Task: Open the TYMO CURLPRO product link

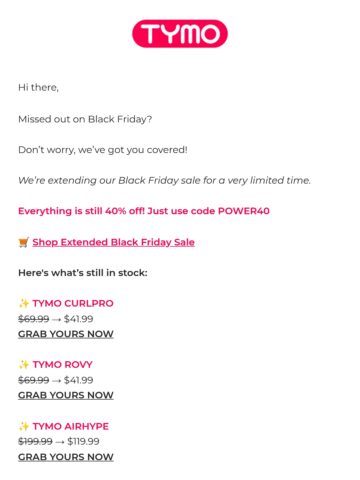Action: pyautogui.click(x=73, y=303)
